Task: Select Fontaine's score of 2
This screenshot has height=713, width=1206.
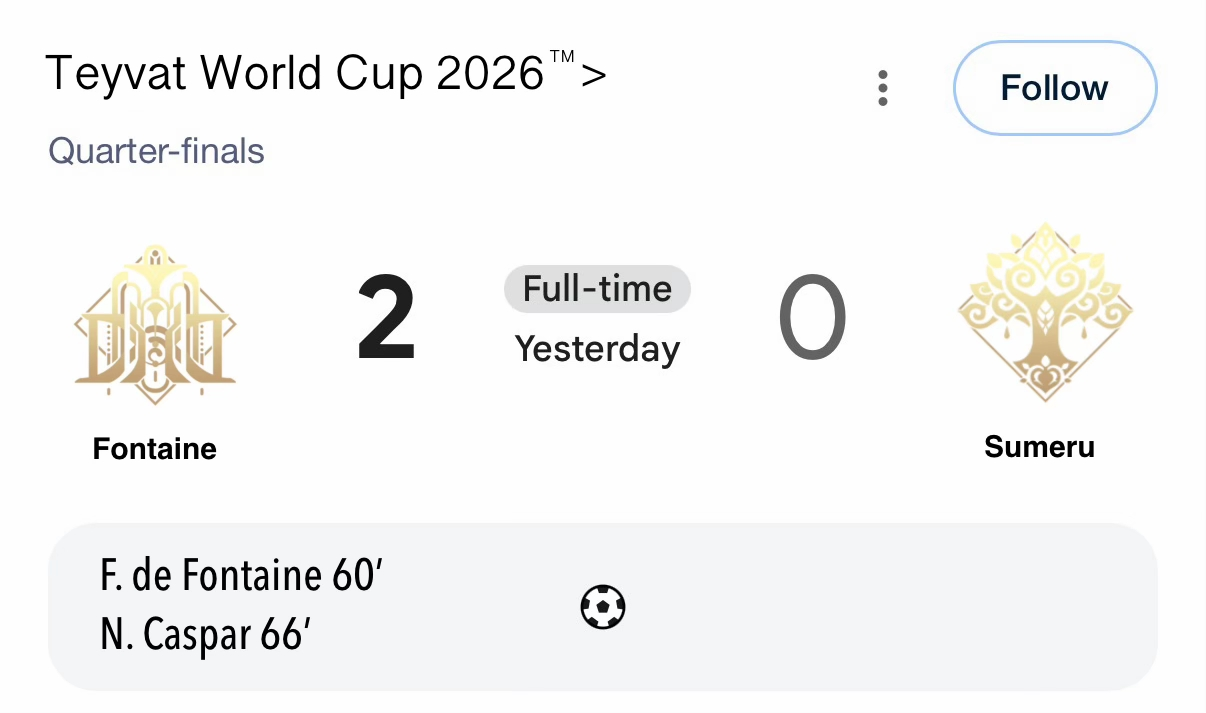Action: 387,320
